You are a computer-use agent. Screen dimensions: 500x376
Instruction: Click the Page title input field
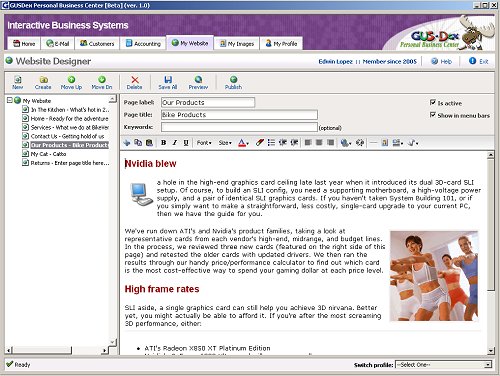[239, 115]
